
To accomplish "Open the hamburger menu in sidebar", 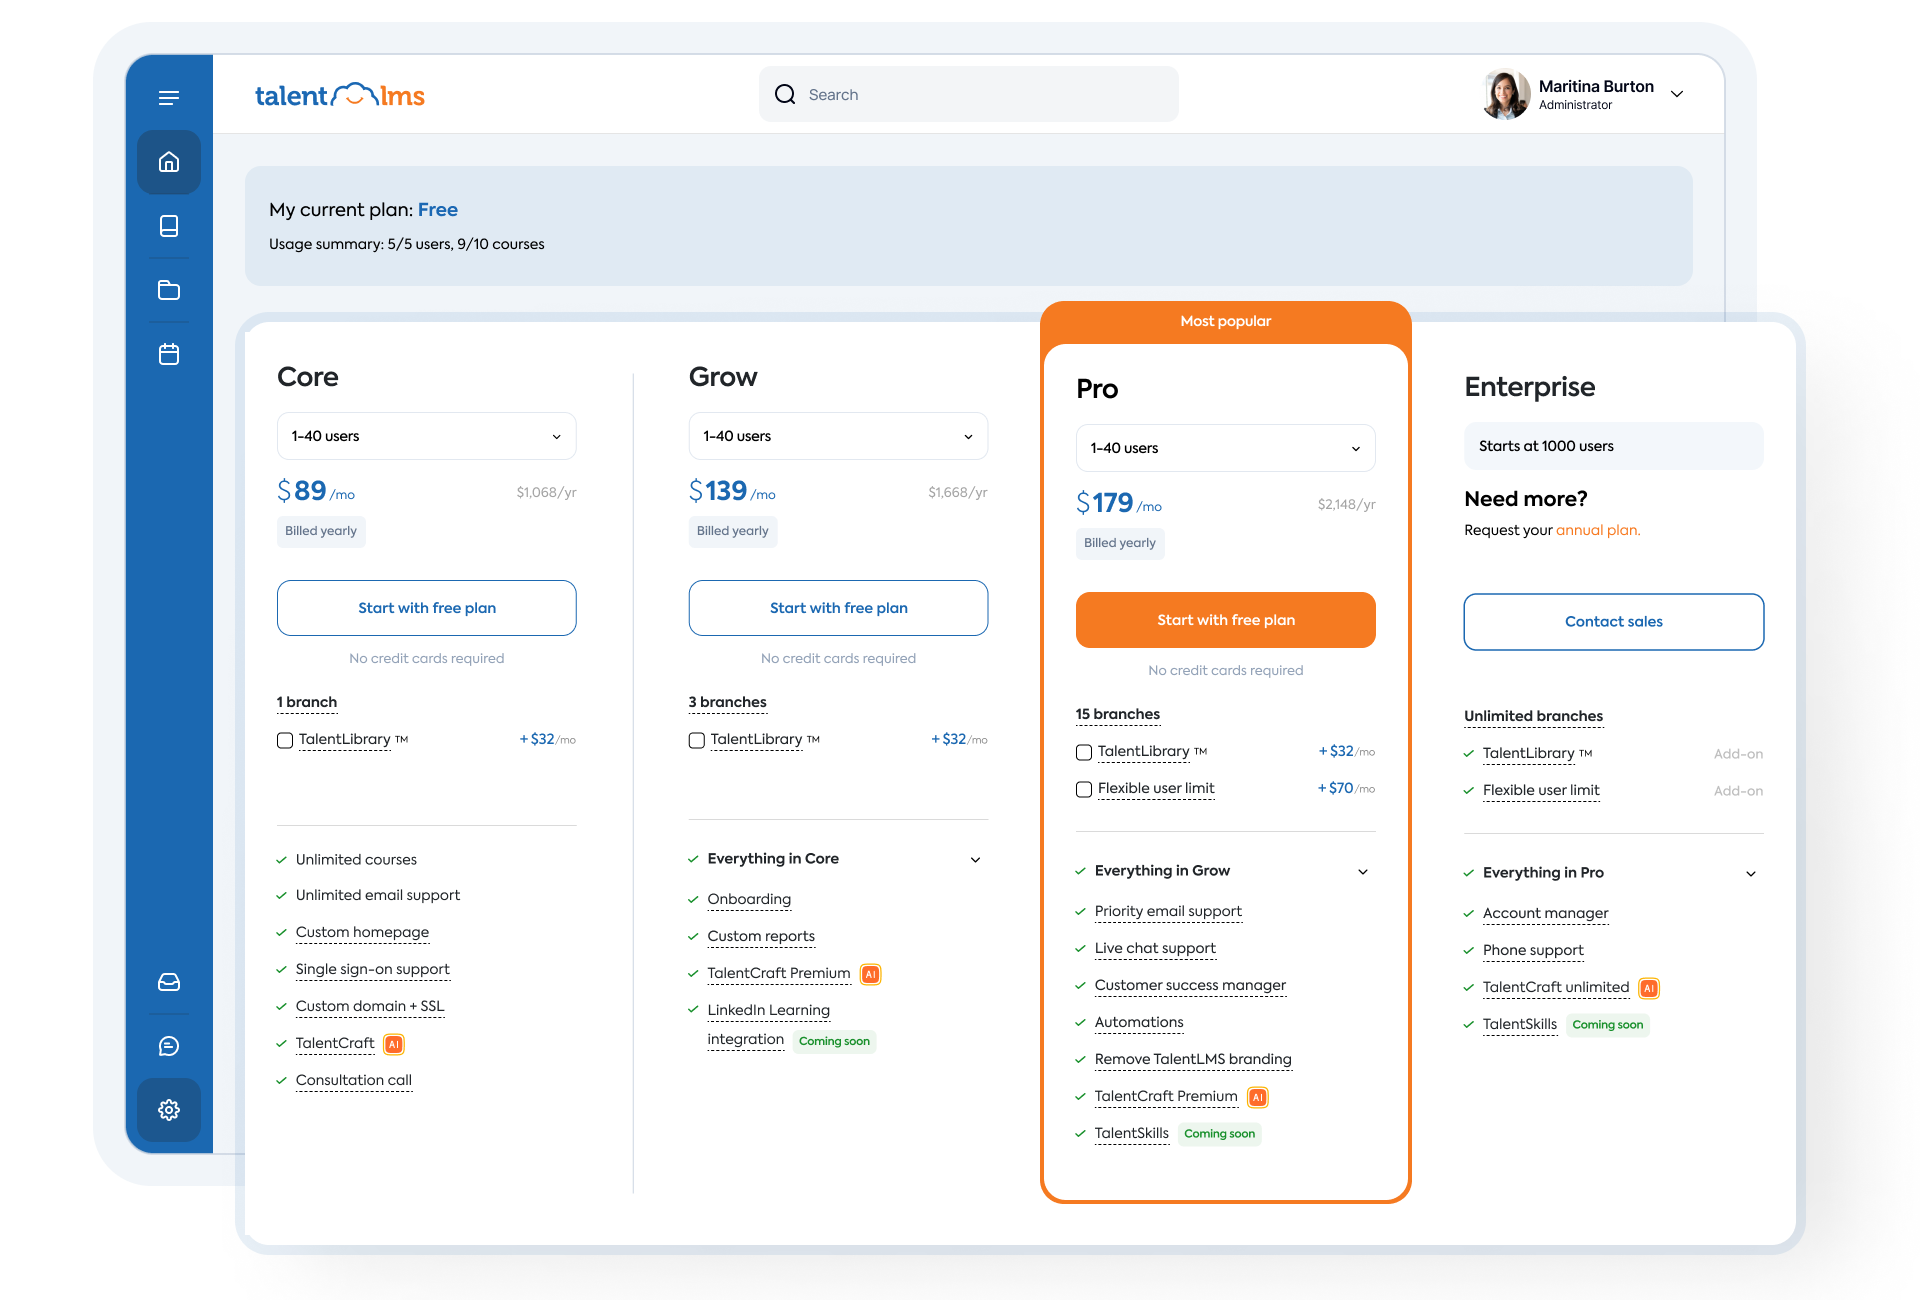I will click(169, 97).
